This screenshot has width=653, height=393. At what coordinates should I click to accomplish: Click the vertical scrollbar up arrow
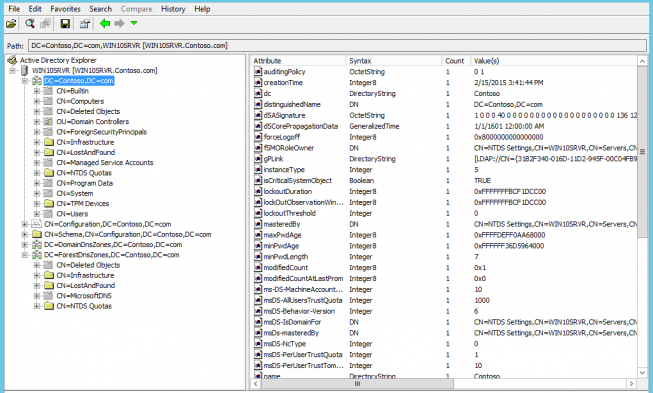coord(642,61)
